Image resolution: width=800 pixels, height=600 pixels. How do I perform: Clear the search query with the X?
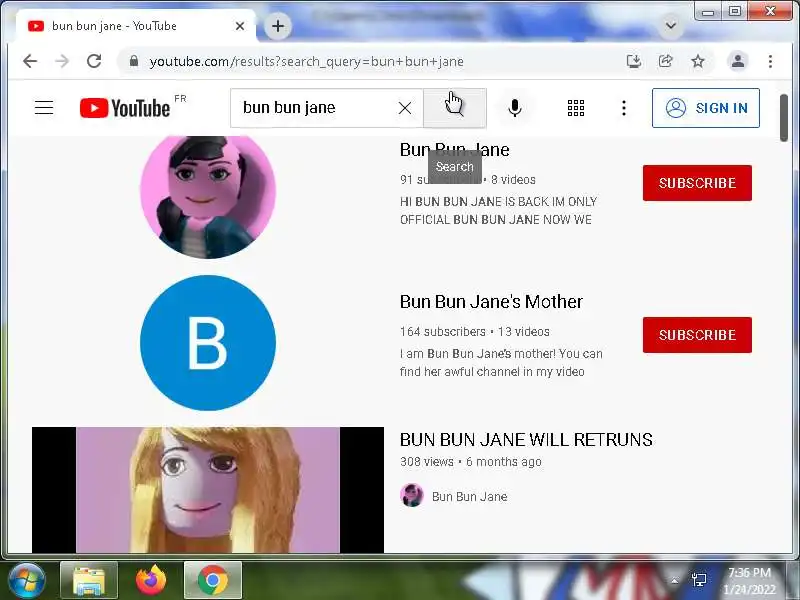[405, 108]
